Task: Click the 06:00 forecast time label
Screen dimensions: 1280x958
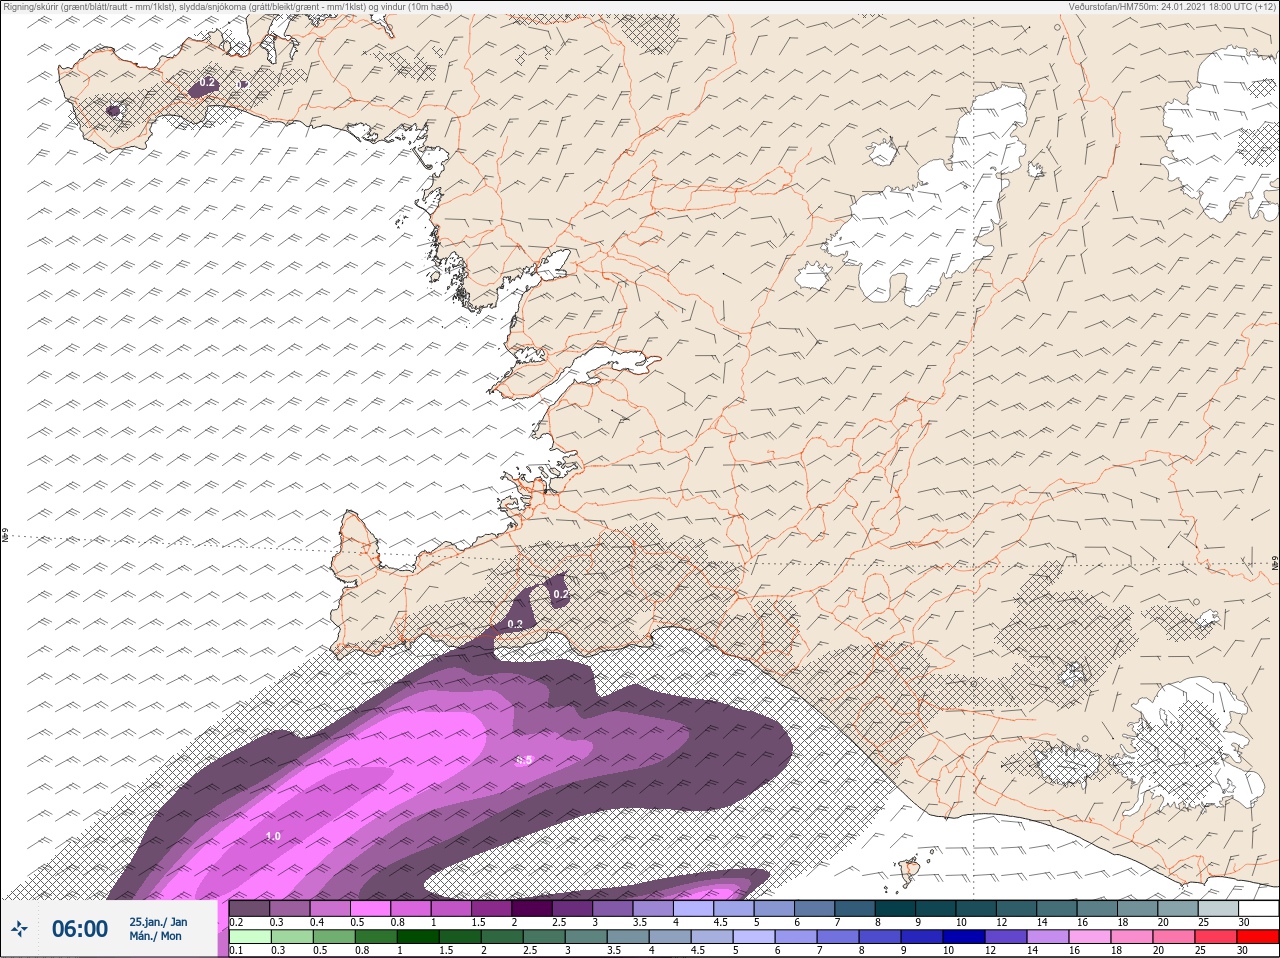Action: (80, 929)
